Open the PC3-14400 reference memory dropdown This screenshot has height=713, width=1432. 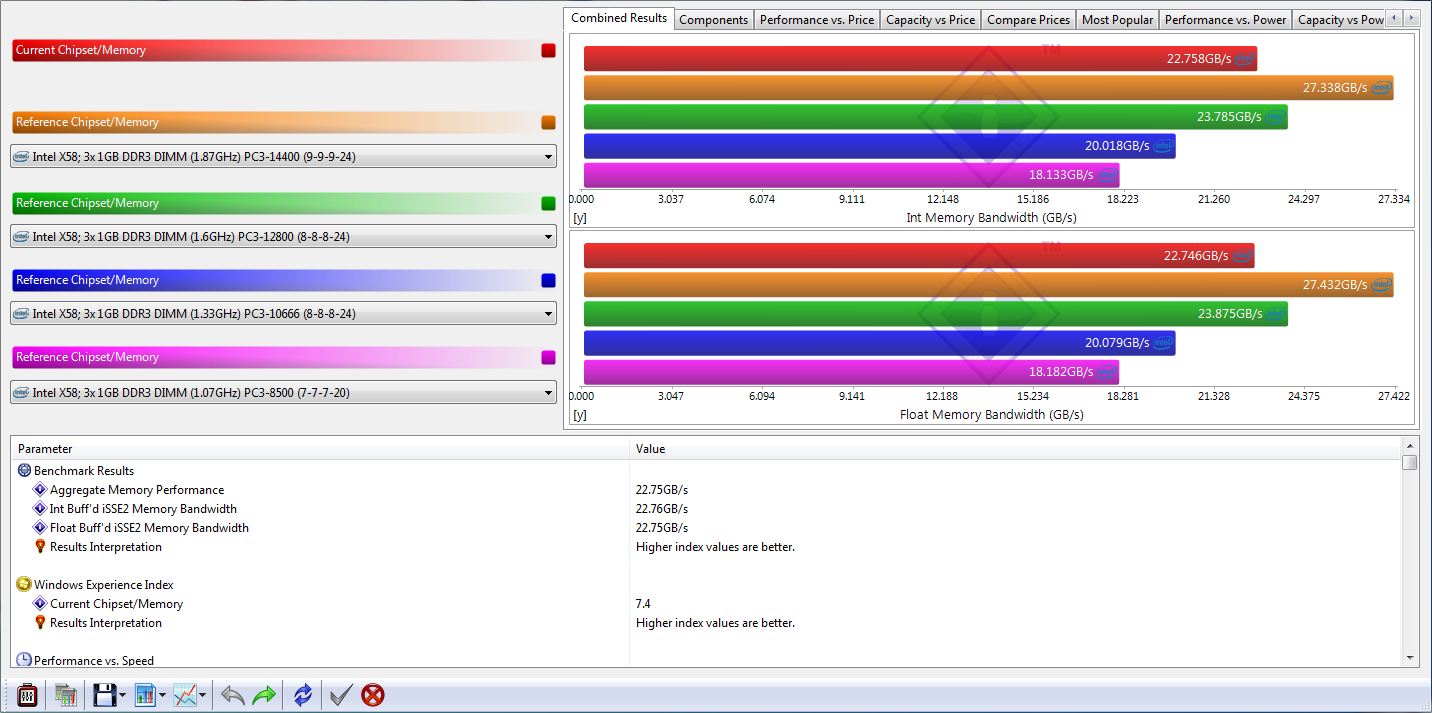point(283,156)
